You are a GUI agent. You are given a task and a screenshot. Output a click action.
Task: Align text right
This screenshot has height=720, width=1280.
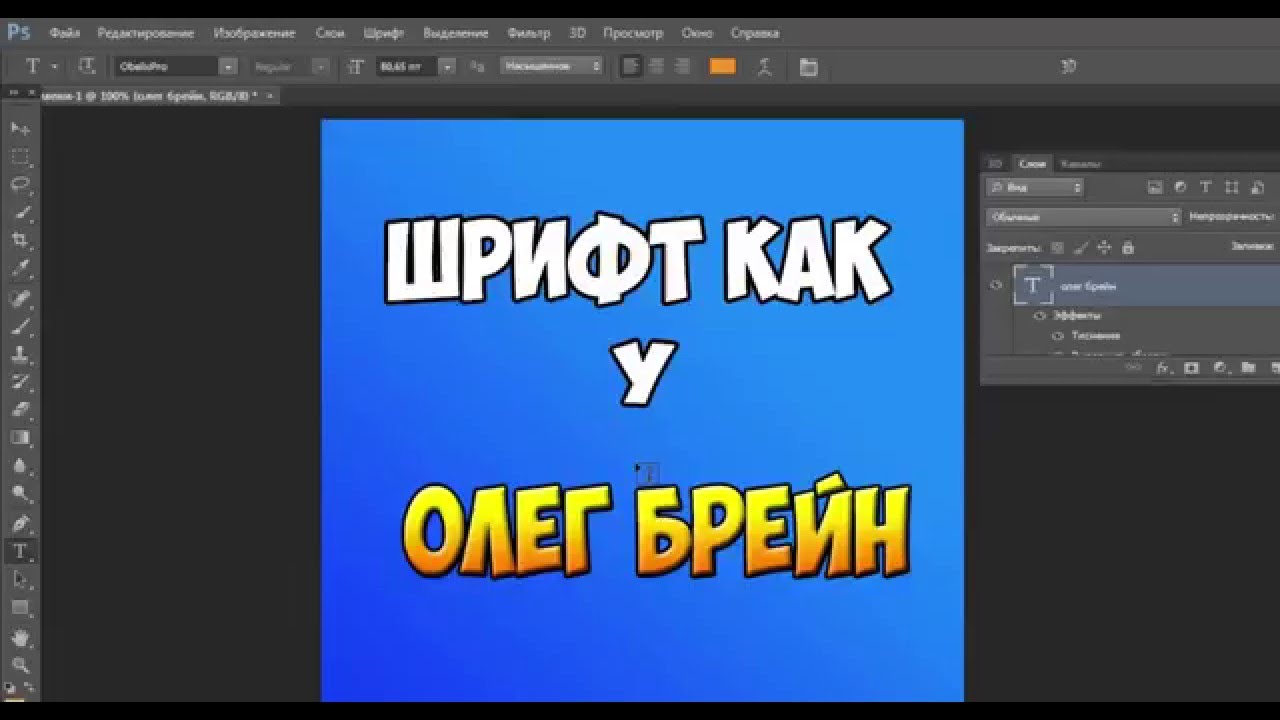pyautogui.click(x=683, y=66)
